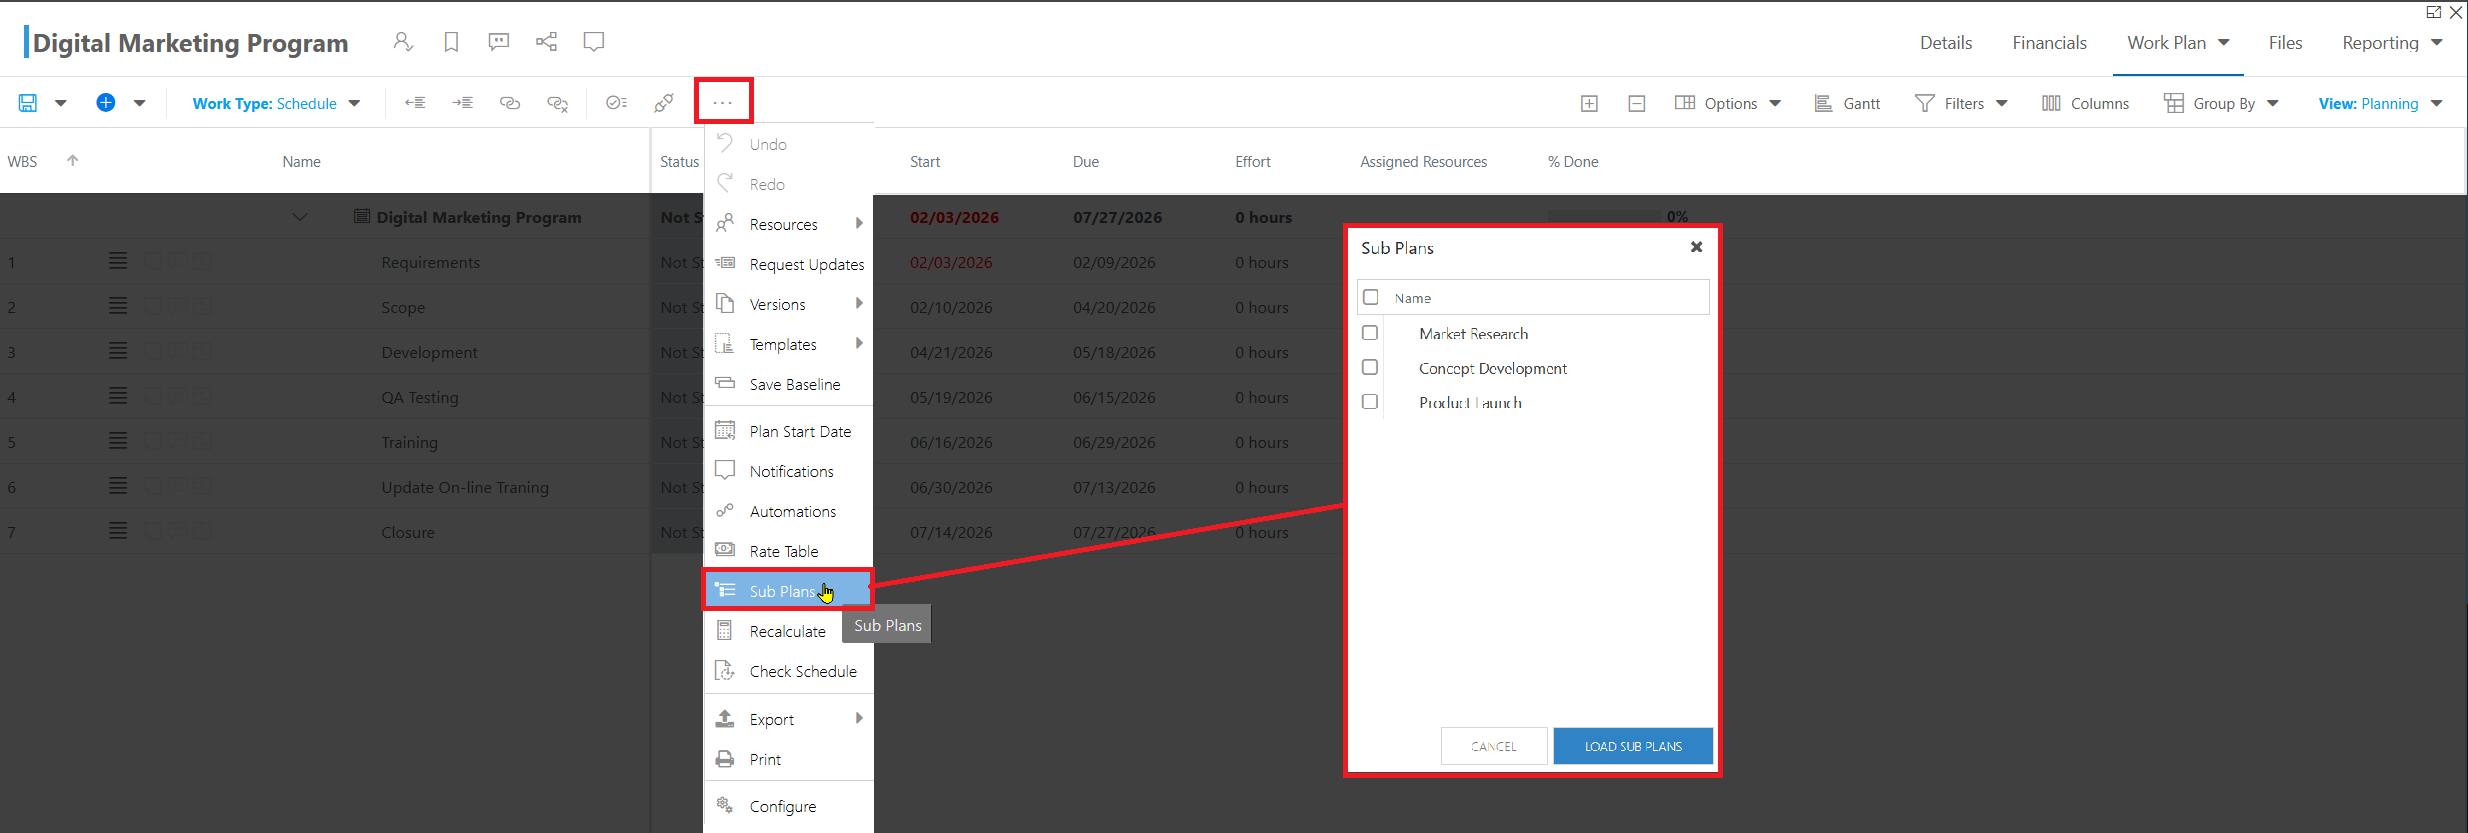Click the save icon in the toolbar

28,103
